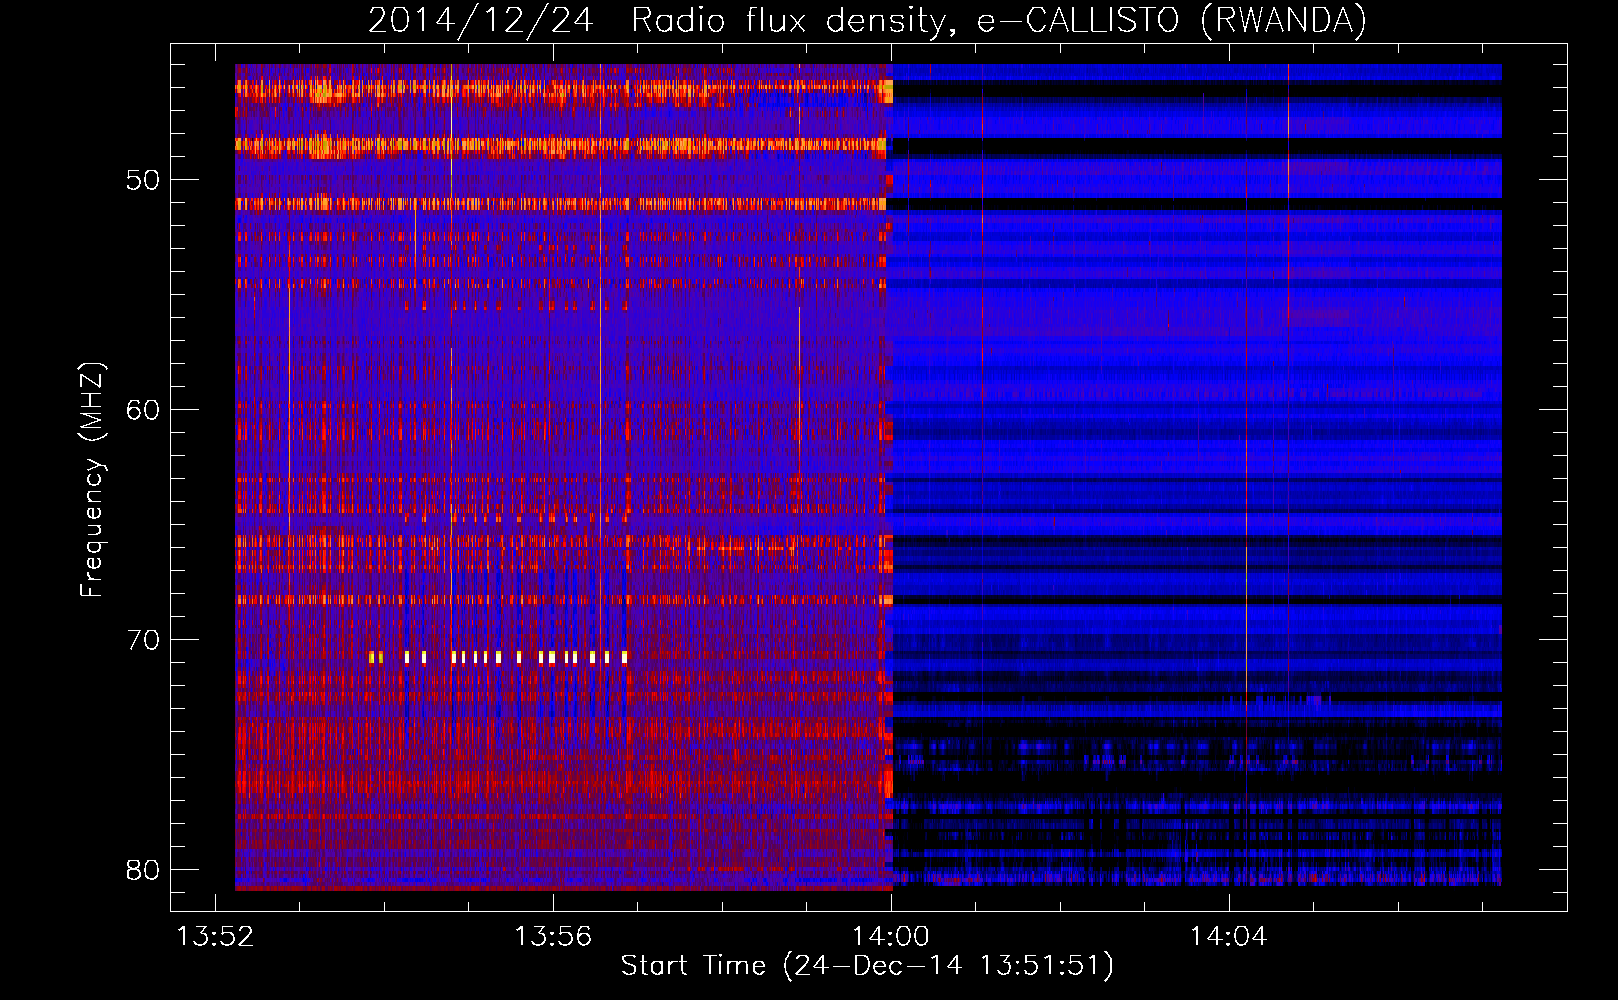
Task: Click the "50" frequency tick label
Action: [x=143, y=180]
